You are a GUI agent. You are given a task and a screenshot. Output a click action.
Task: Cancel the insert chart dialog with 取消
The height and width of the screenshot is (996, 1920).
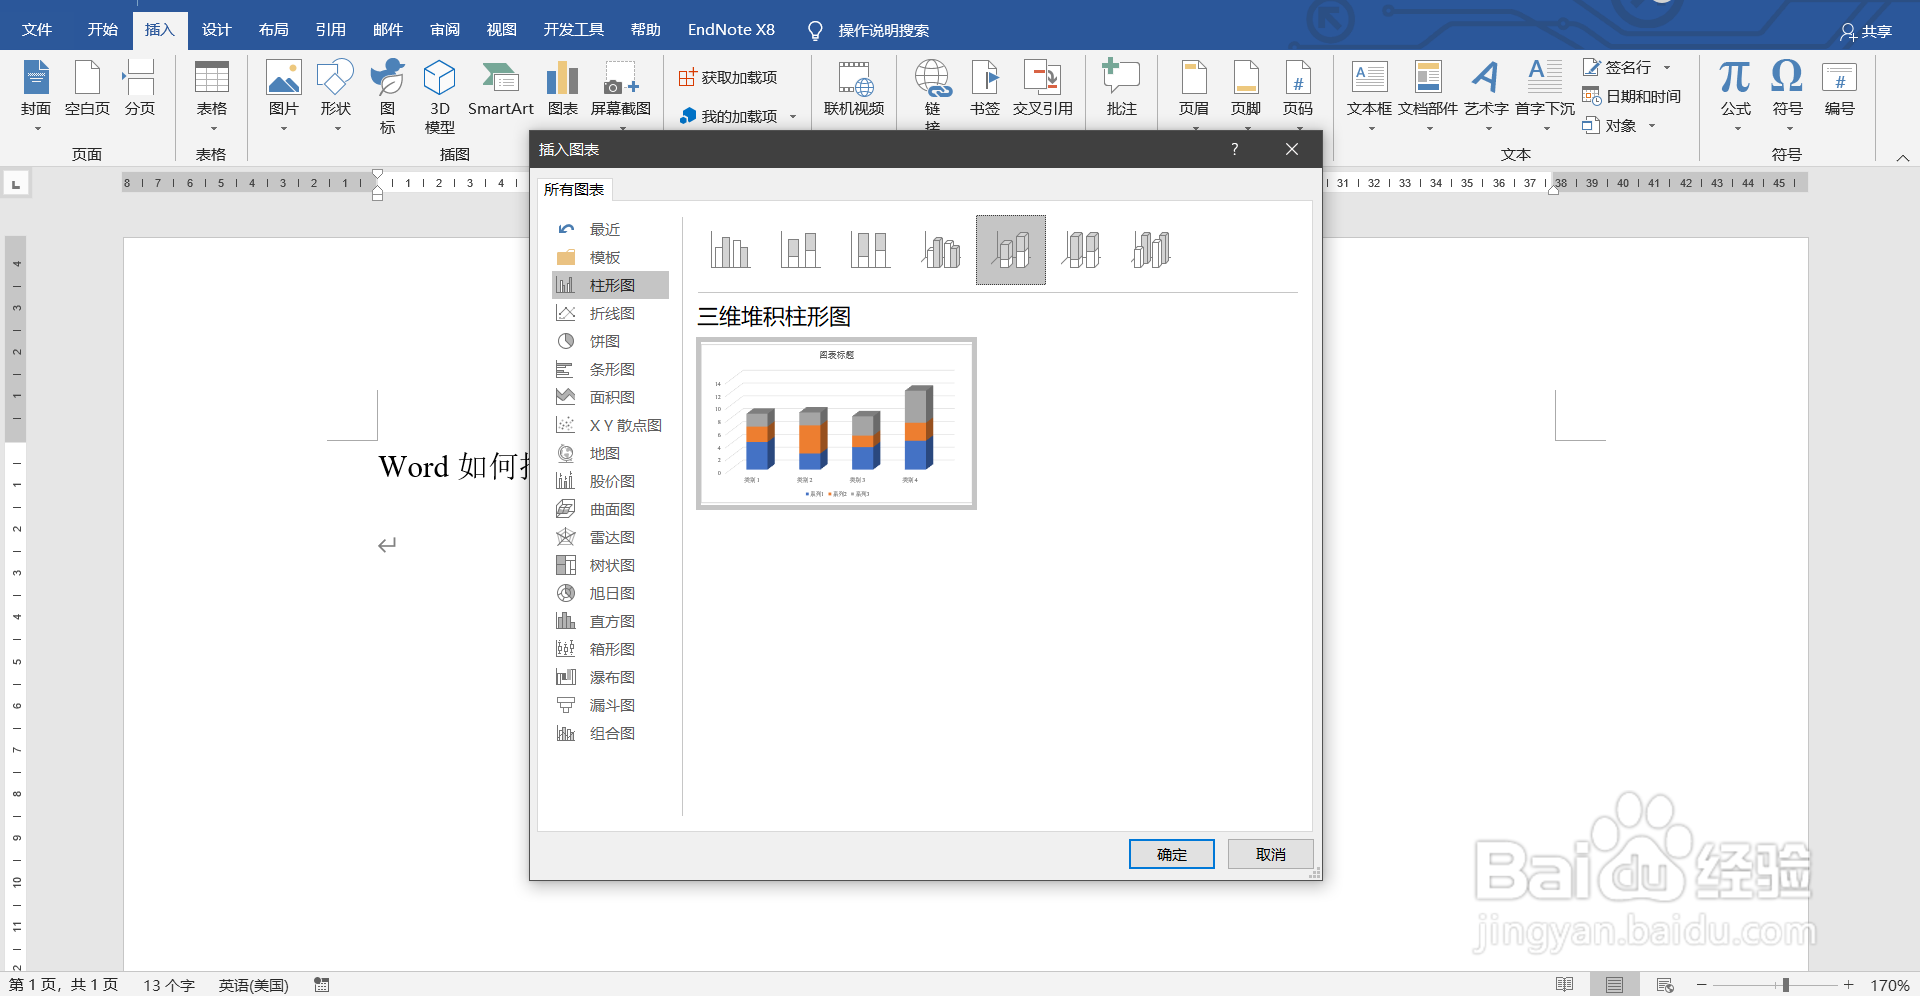click(1270, 854)
